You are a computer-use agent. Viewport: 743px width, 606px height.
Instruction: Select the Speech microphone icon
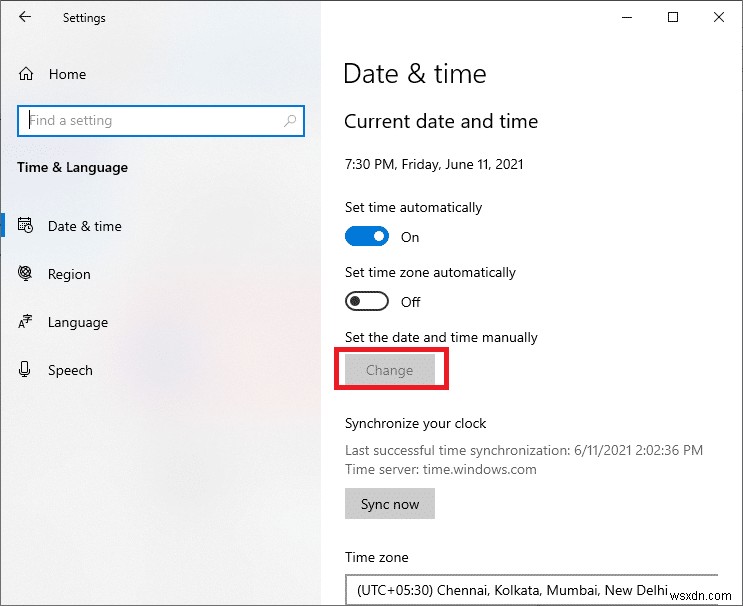(x=25, y=370)
